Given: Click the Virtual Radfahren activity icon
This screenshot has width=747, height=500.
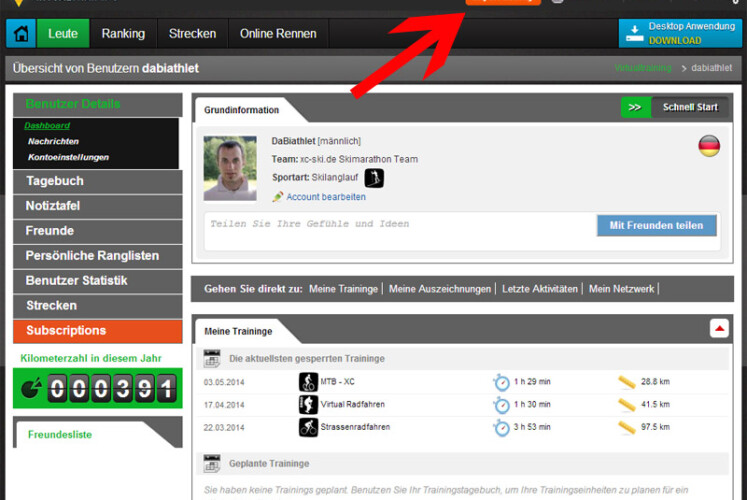Looking at the screenshot, I should pyautogui.click(x=309, y=404).
